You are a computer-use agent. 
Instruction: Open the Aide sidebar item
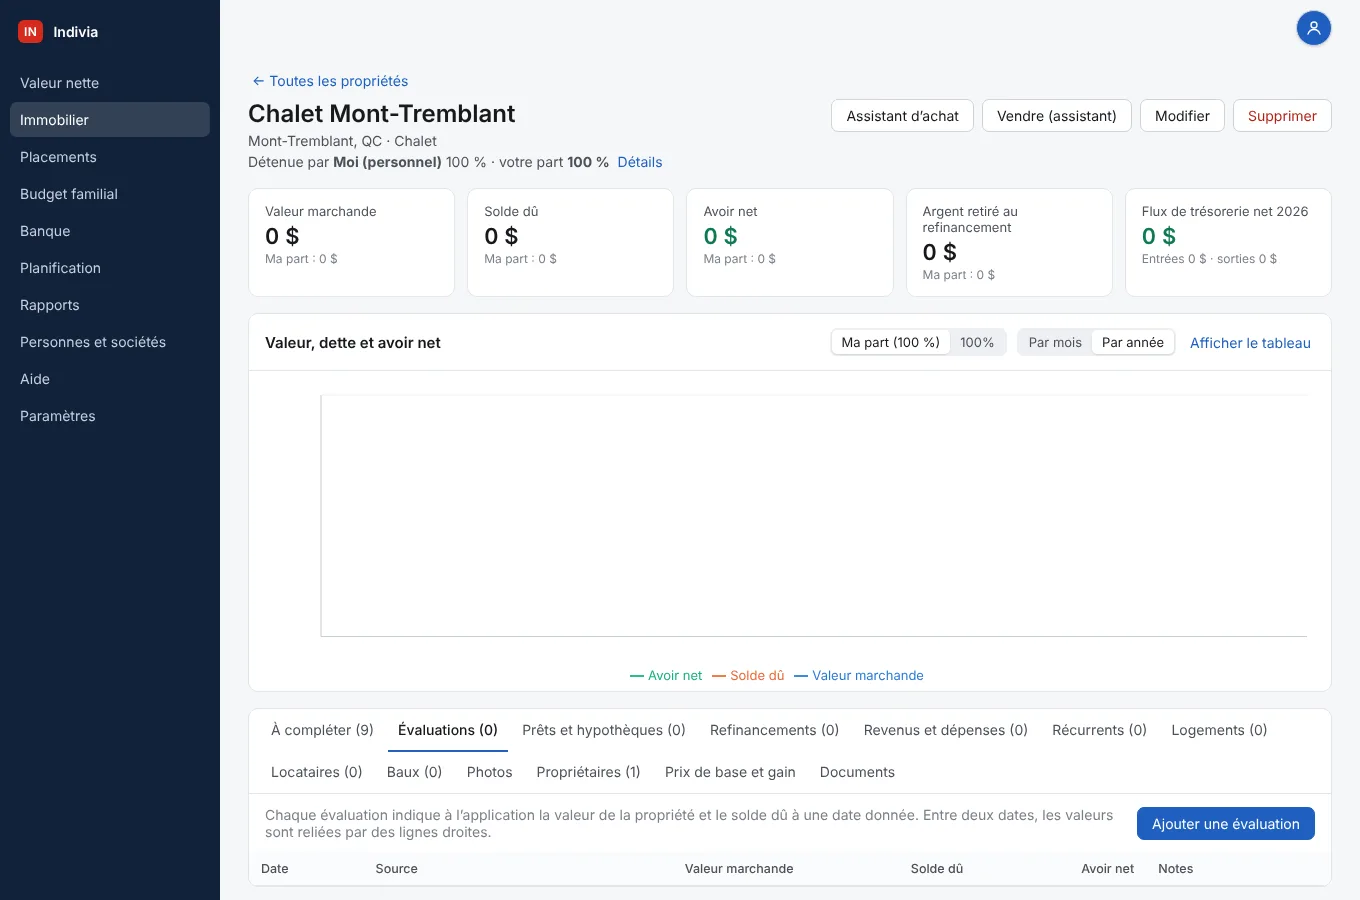click(110, 379)
